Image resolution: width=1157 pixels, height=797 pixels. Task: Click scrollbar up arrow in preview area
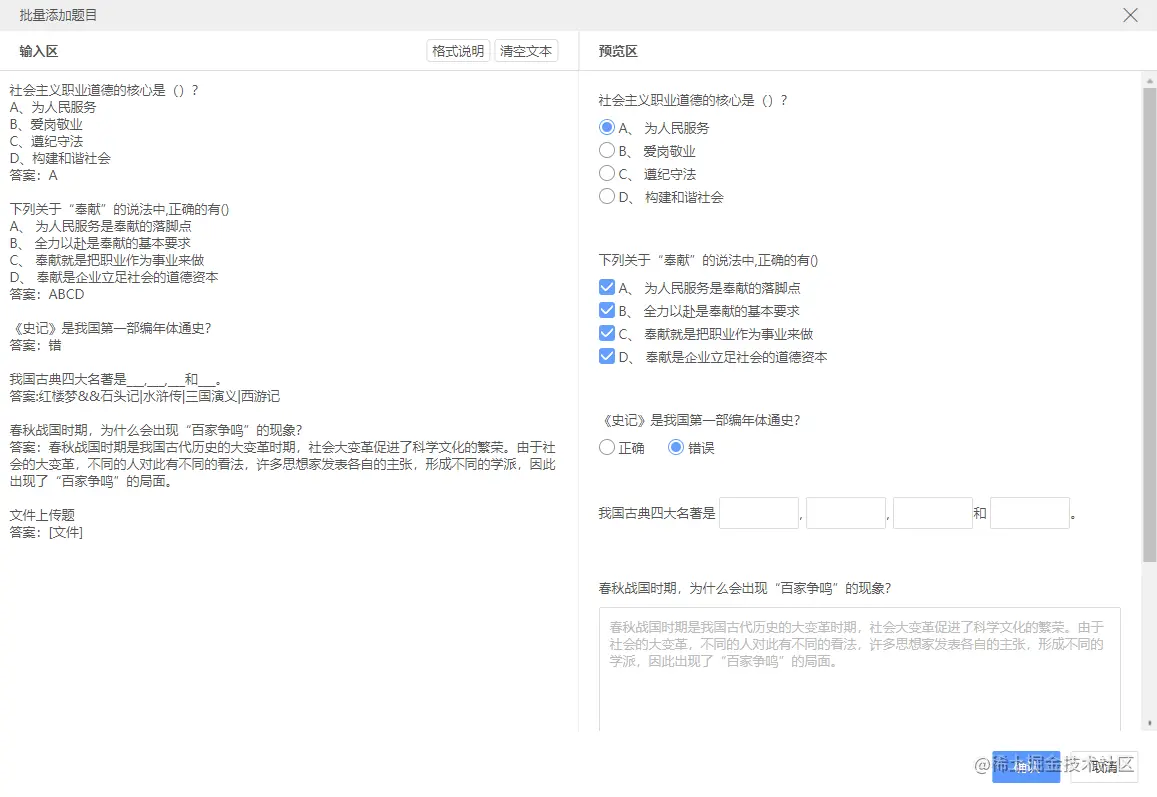(1149, 79)
